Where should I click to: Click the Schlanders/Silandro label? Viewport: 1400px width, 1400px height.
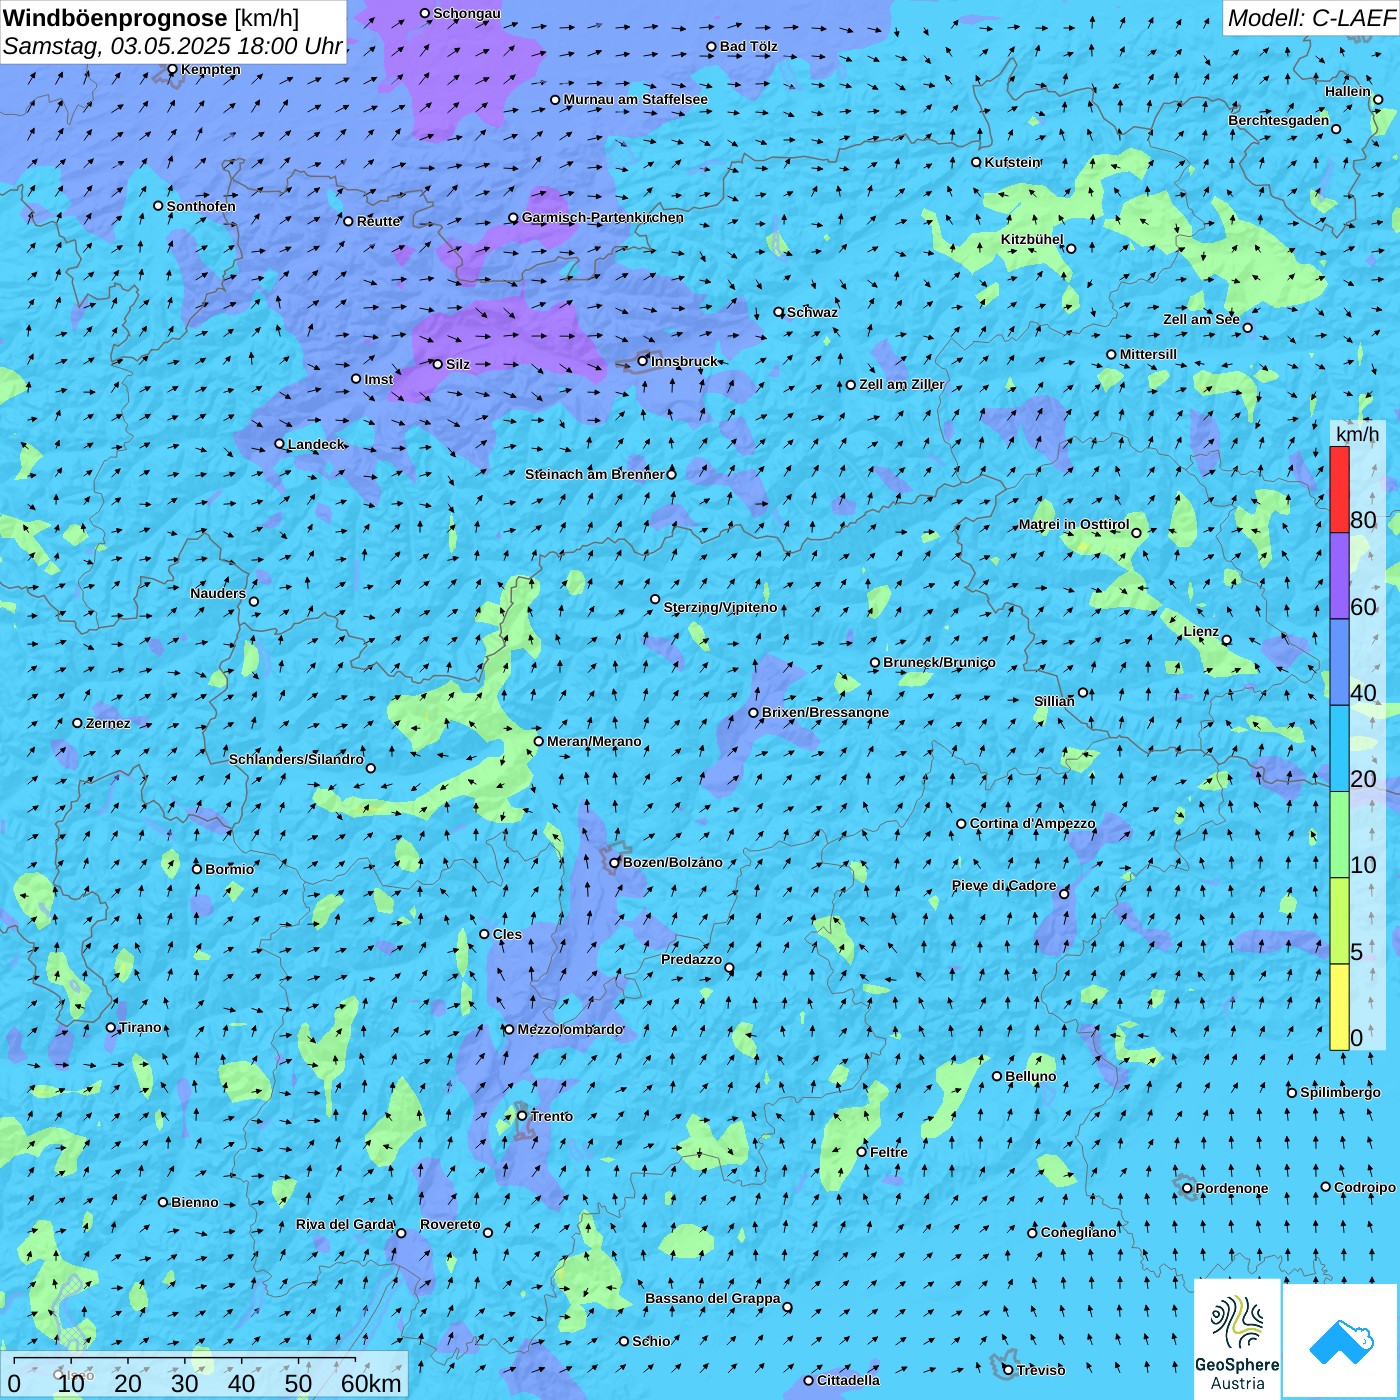[296, 759]
